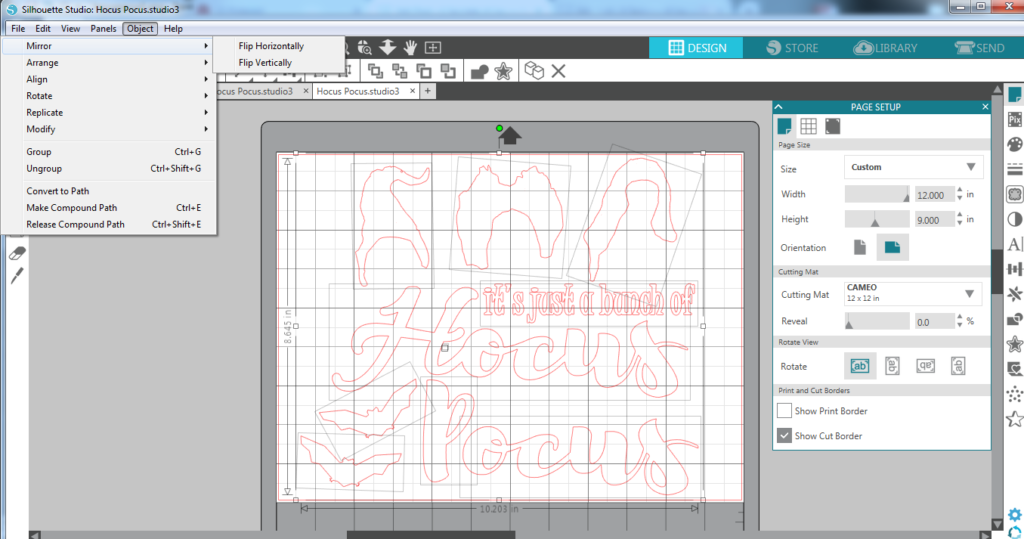Open the grid settings tab in Page Setup
This screenshot has width=1024, height=539.
tap(808, 126)
